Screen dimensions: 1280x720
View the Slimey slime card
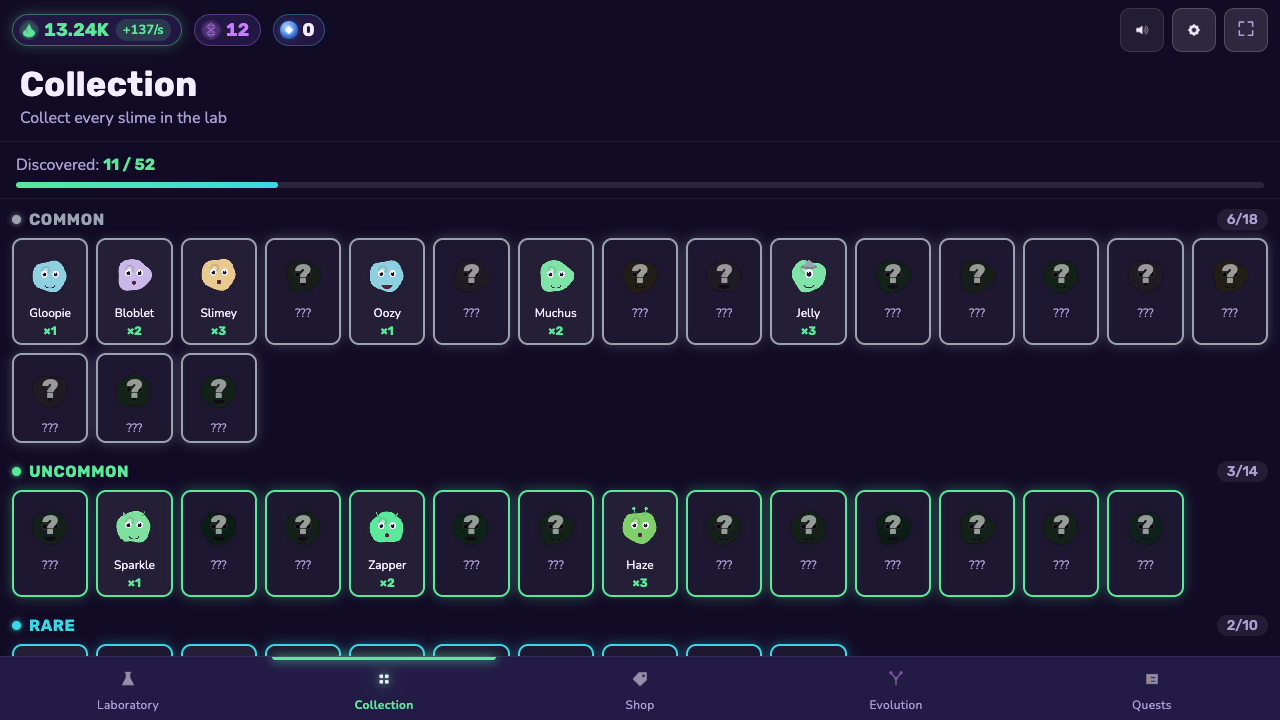click(x=219, y=291)
